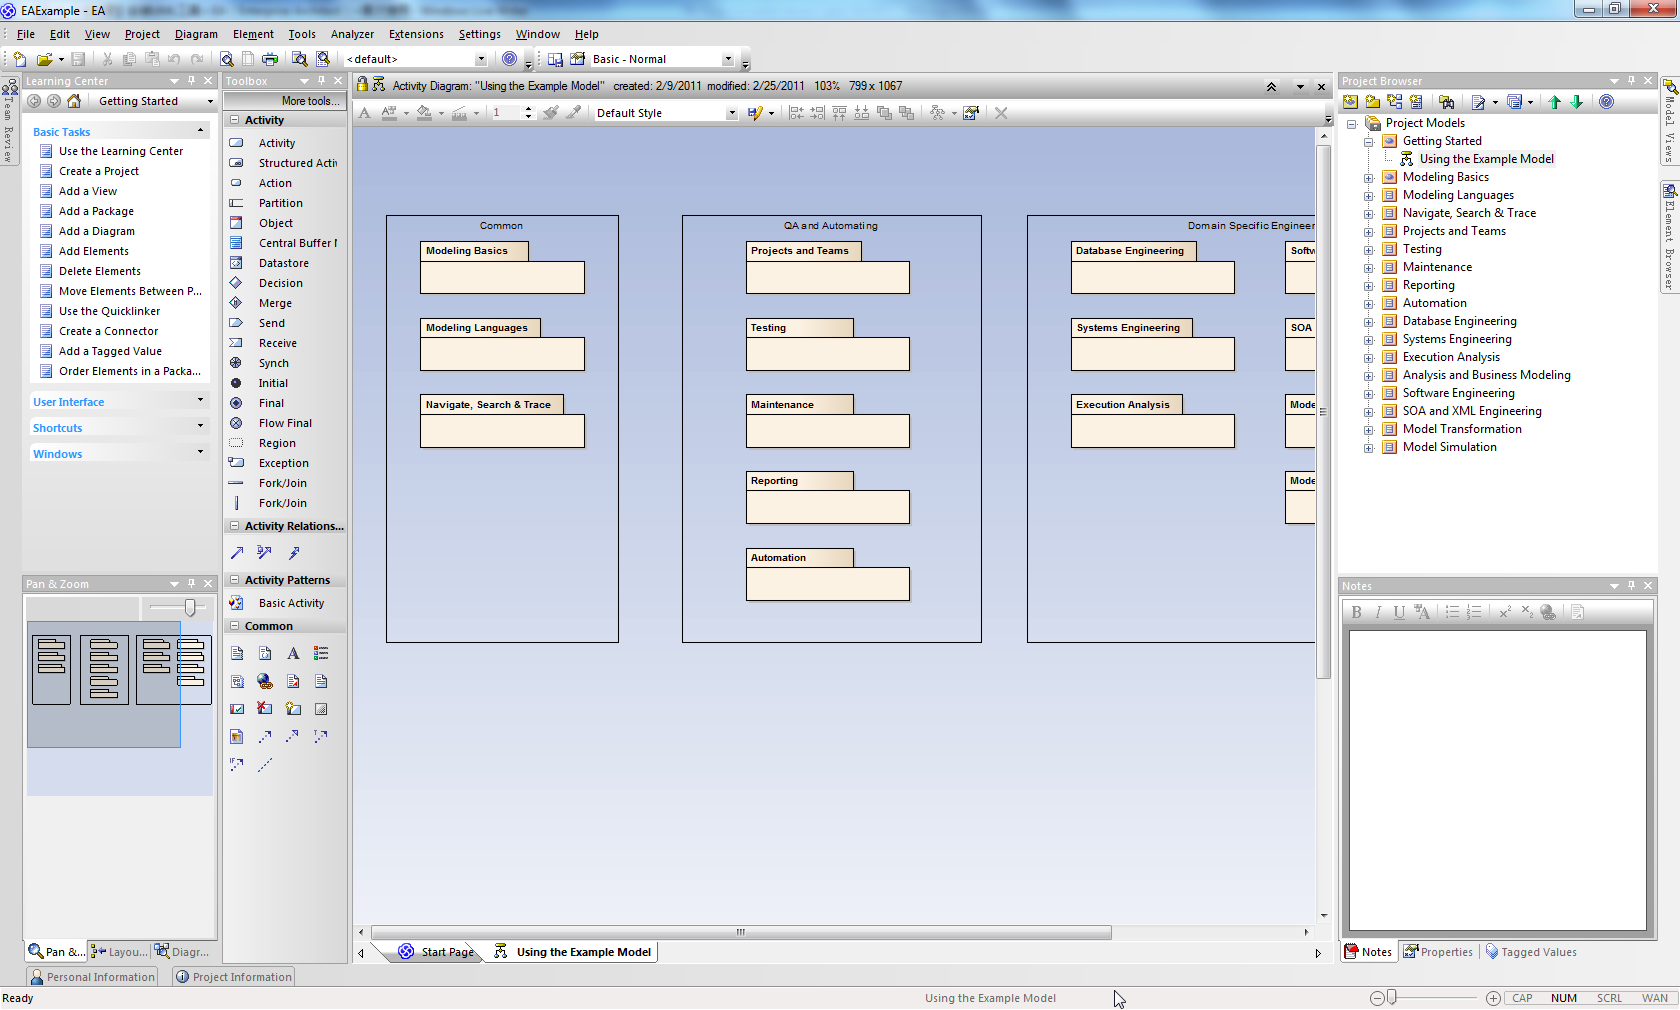This screenshot has width=1680, height=1010.
Task: Click the Find in Project Browser binoculars icon
Action: pyautogui.click(x=1446, y=102)
